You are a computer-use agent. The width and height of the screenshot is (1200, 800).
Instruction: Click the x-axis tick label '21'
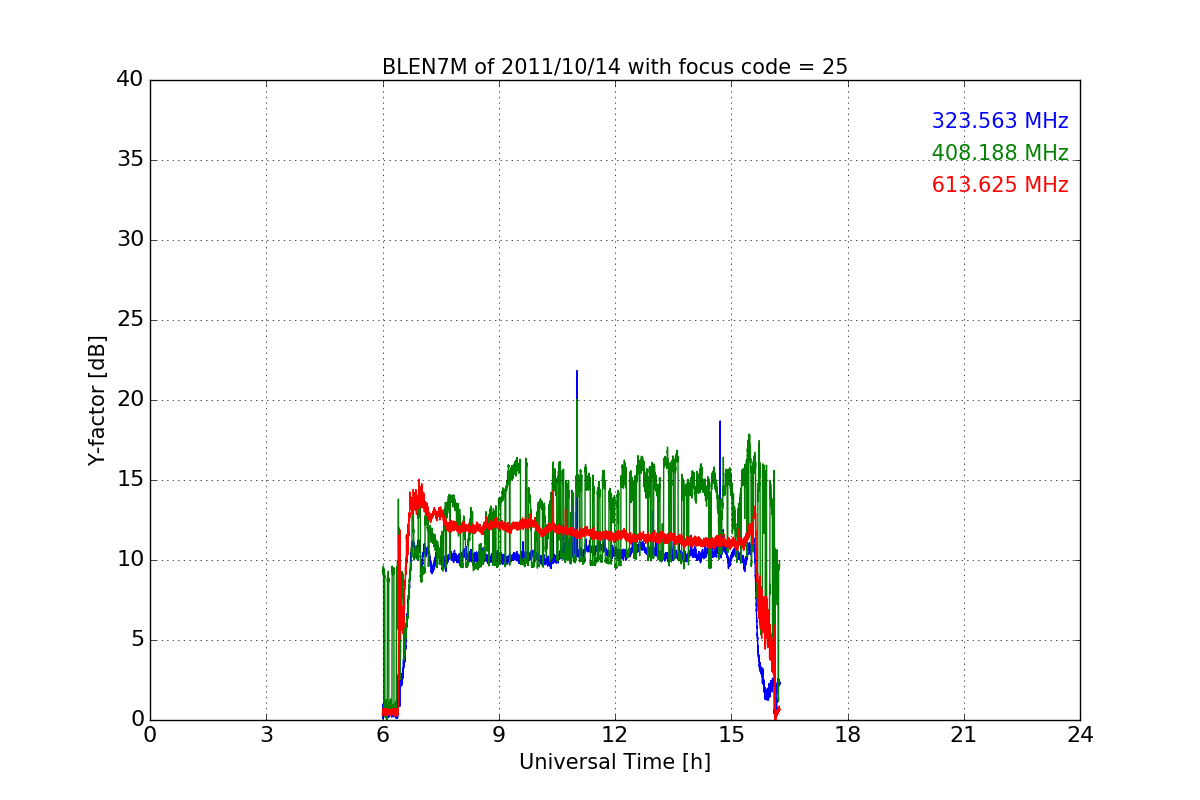964,735
